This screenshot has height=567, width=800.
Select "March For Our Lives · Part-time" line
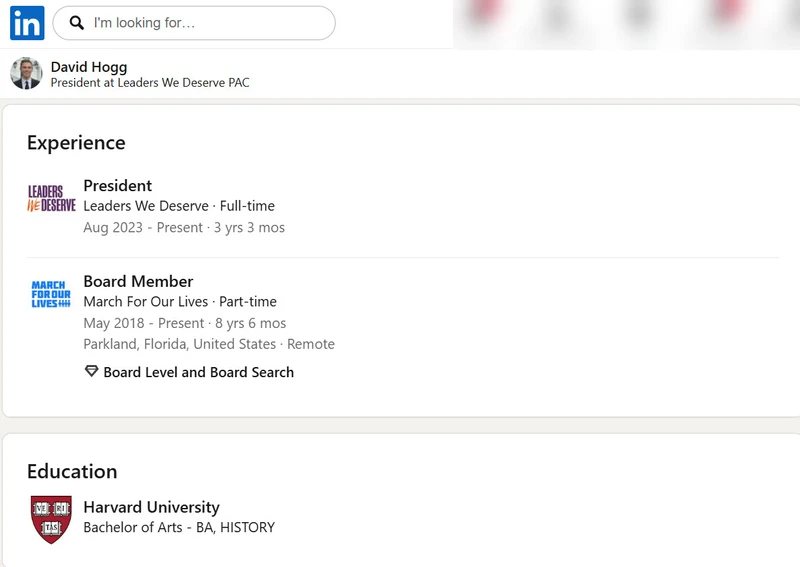click(180, 302)
